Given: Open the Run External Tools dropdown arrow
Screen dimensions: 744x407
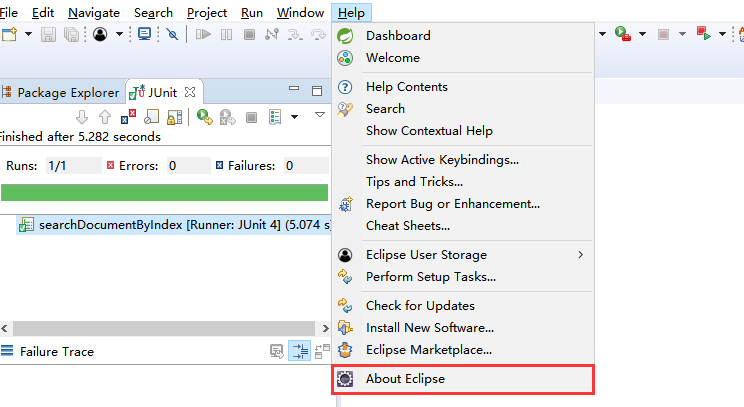Looking at the screenshot, I should click(x=642, y=34).
